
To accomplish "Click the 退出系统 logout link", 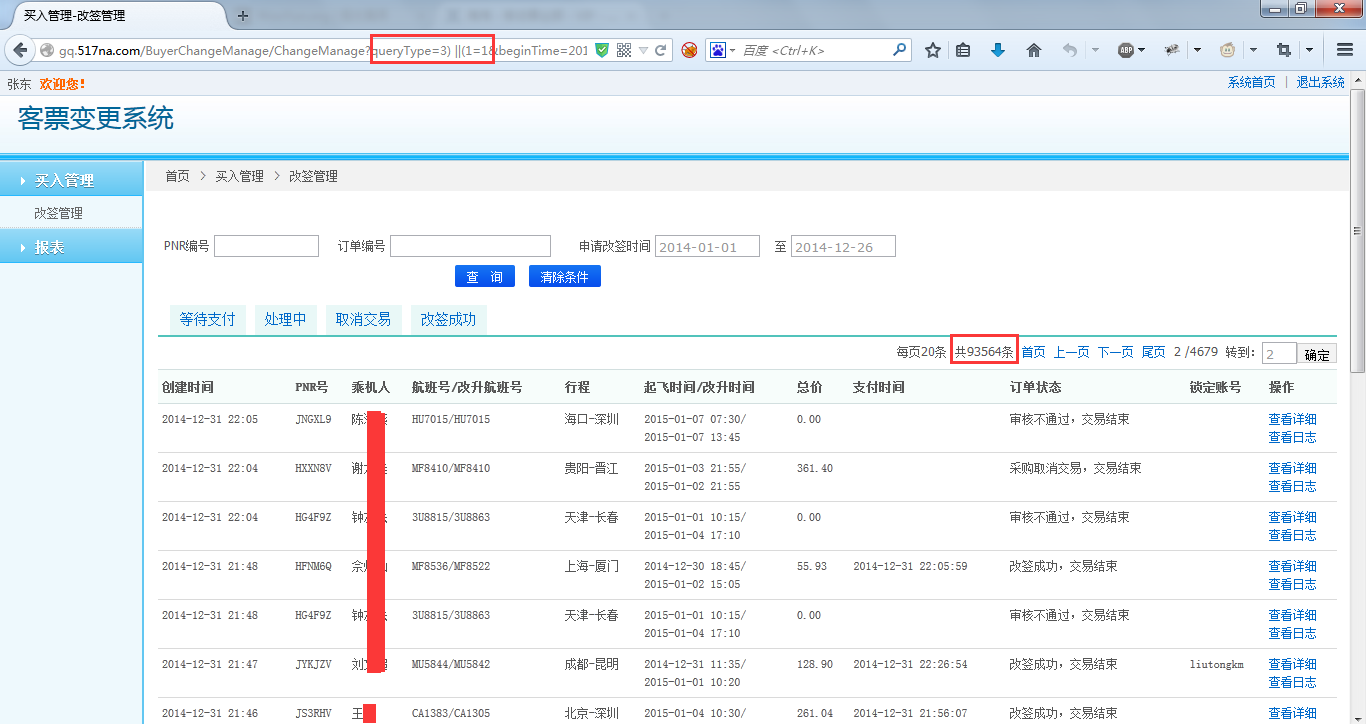I will (1321, 82).
